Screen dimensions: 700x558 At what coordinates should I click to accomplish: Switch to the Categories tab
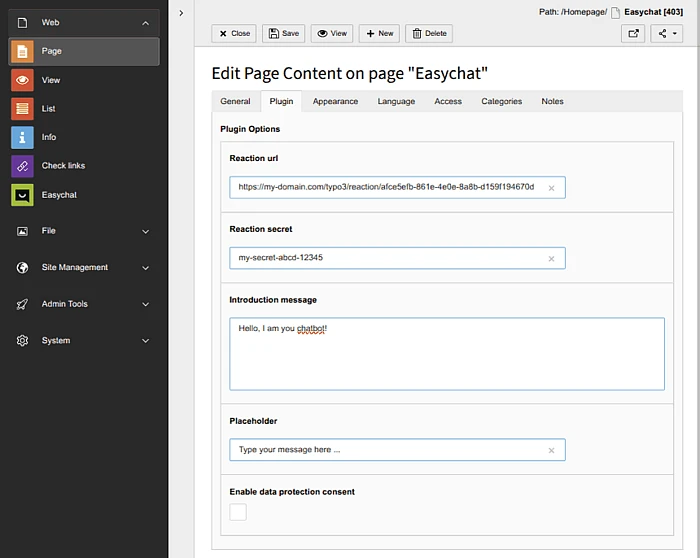tap(502, 101)
